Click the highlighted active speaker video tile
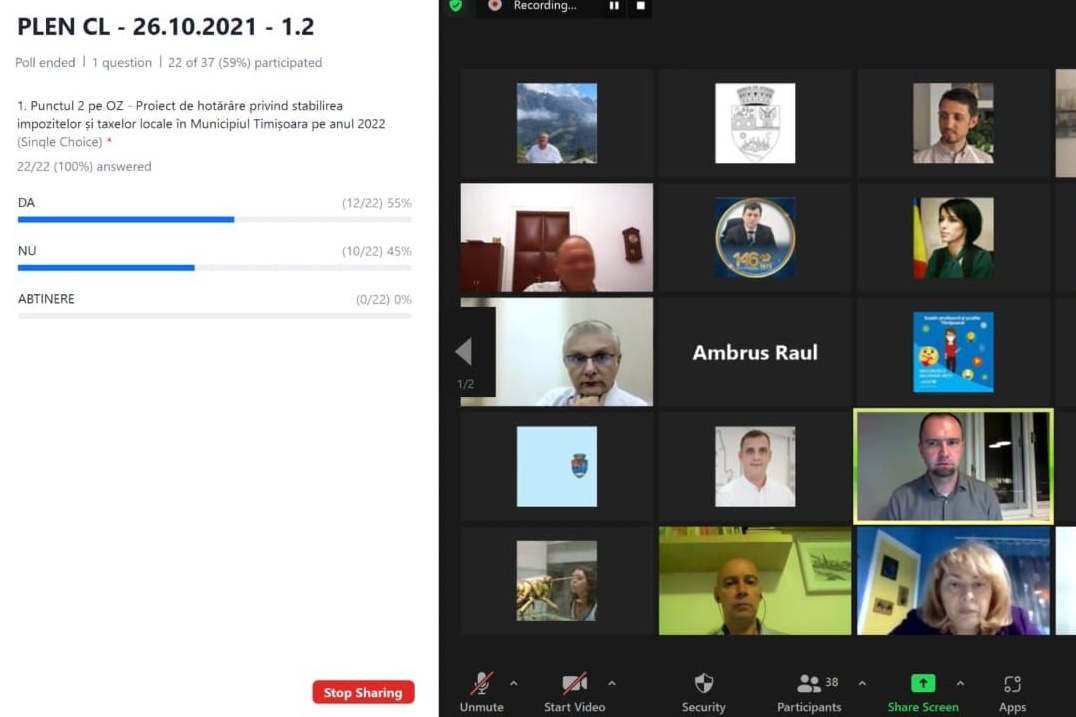 953,466
